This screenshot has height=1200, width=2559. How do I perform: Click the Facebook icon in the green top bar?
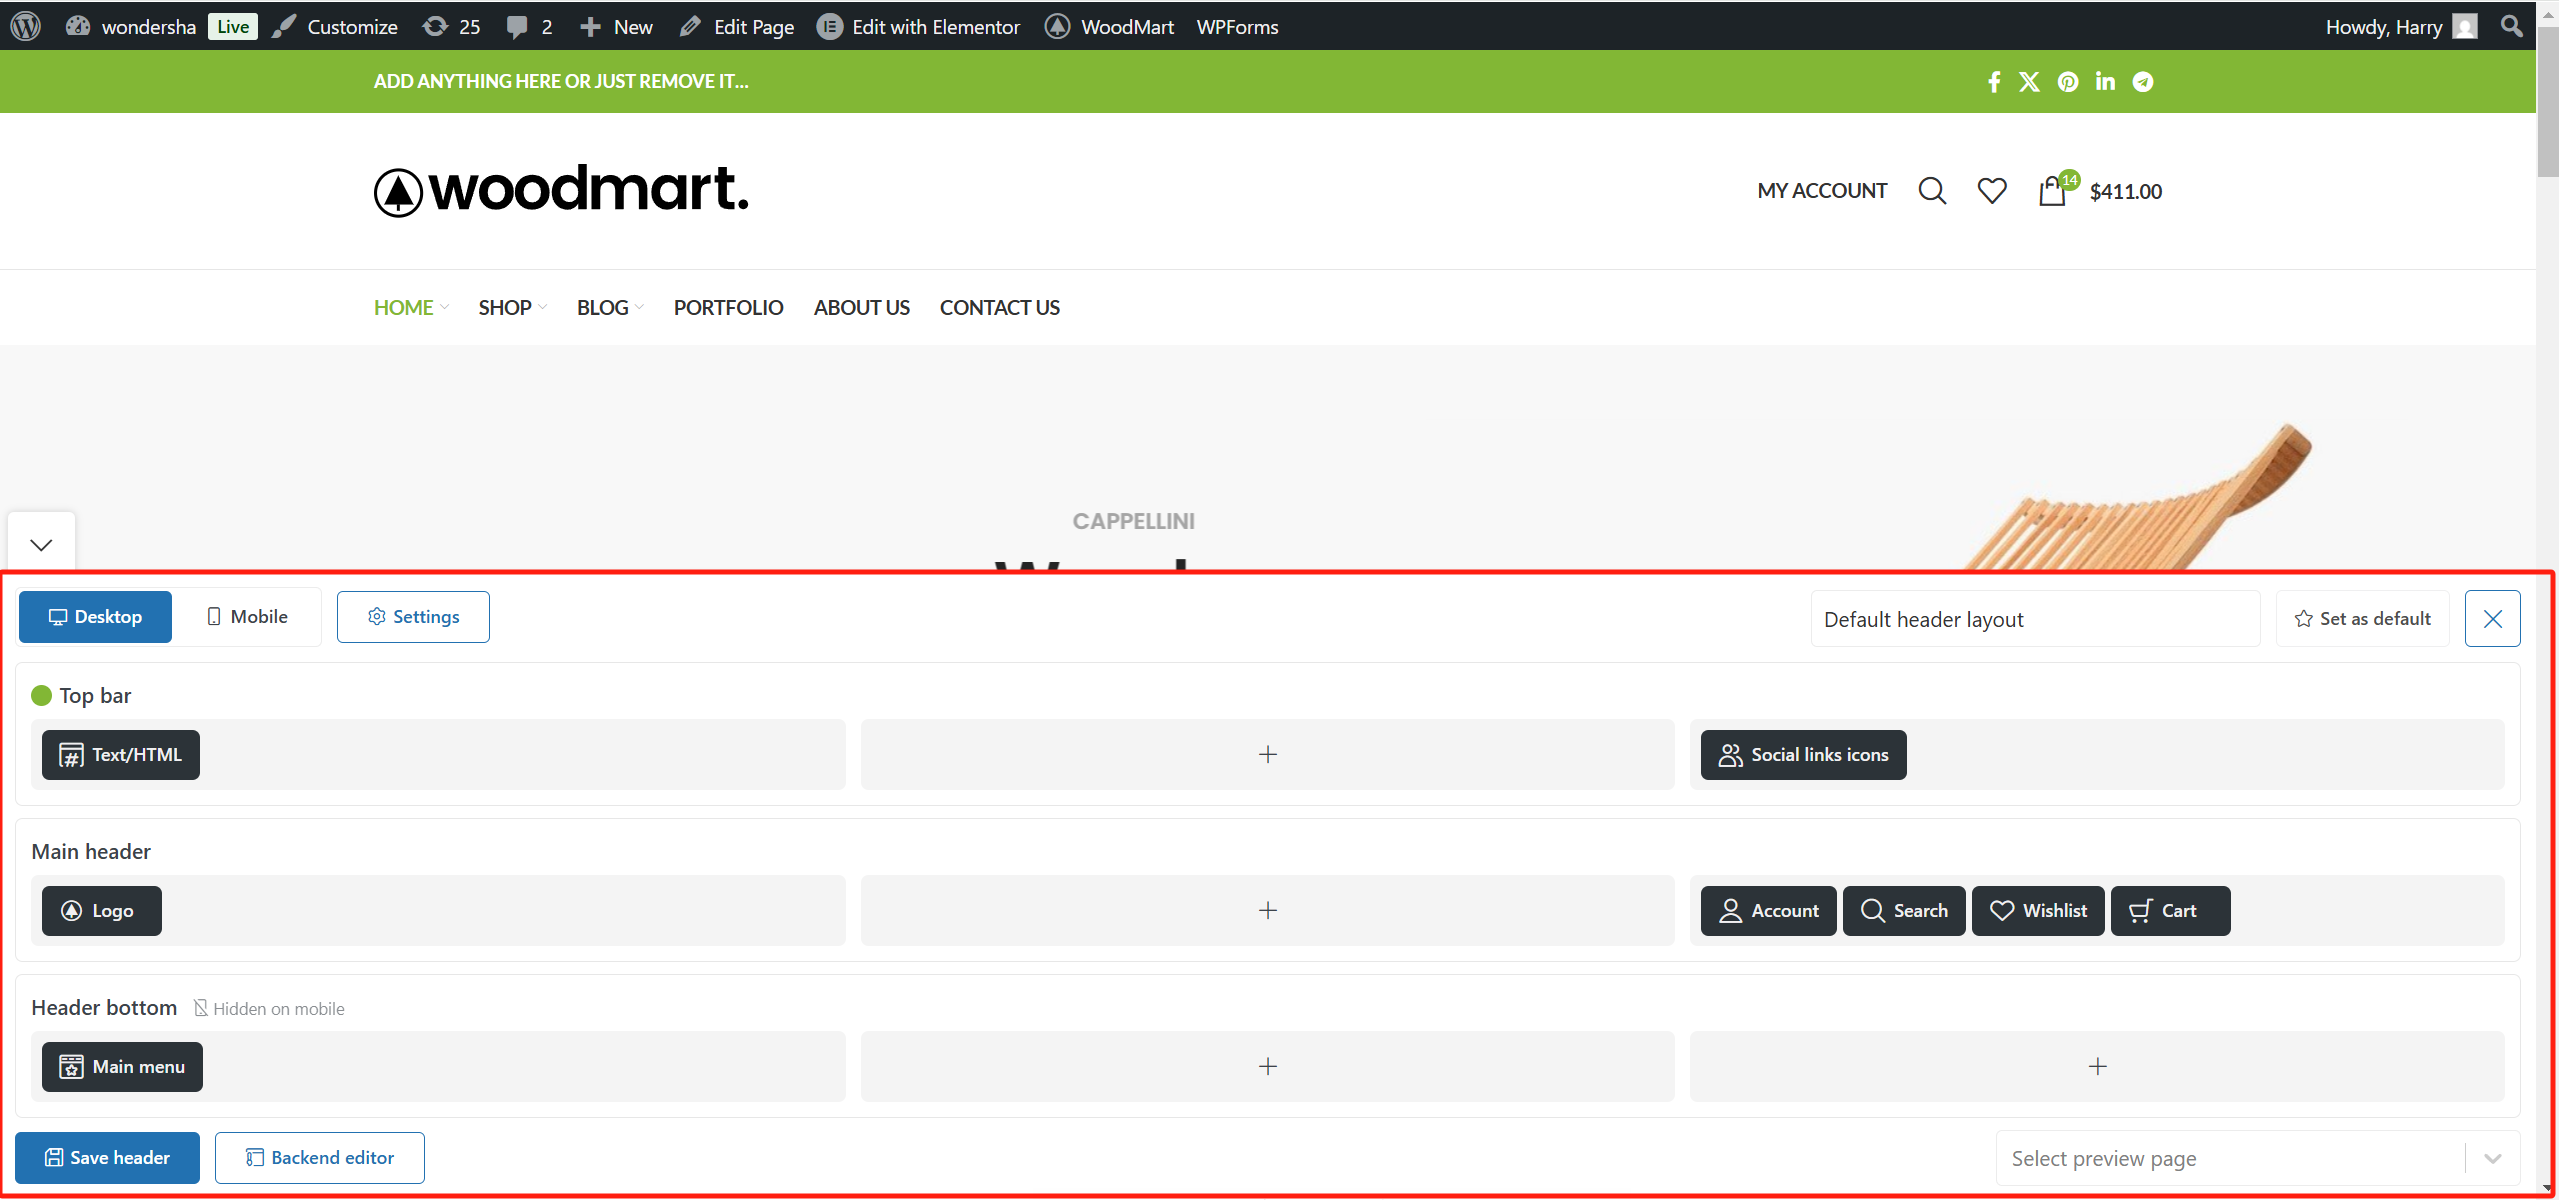pyautogui.click(x=1993, y=81)
